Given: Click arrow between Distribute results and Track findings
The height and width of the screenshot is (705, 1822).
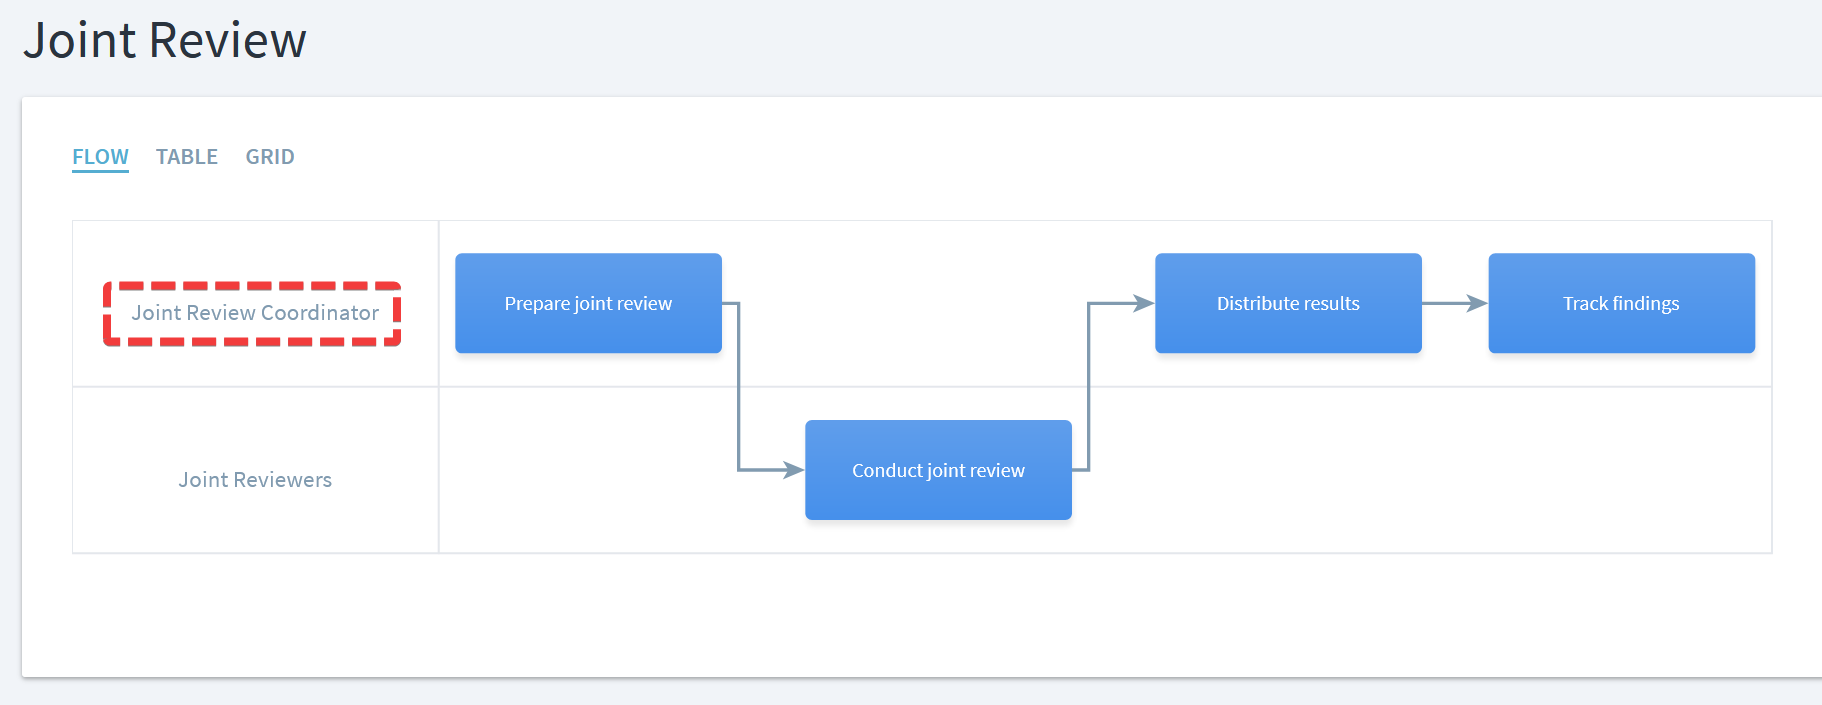Looking at the screenshot, I should point(1453,303).
